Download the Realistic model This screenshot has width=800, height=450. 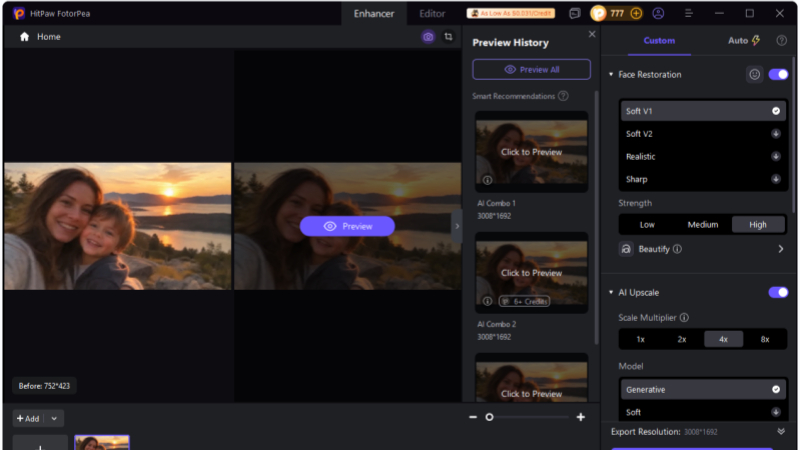pos(776,156)
